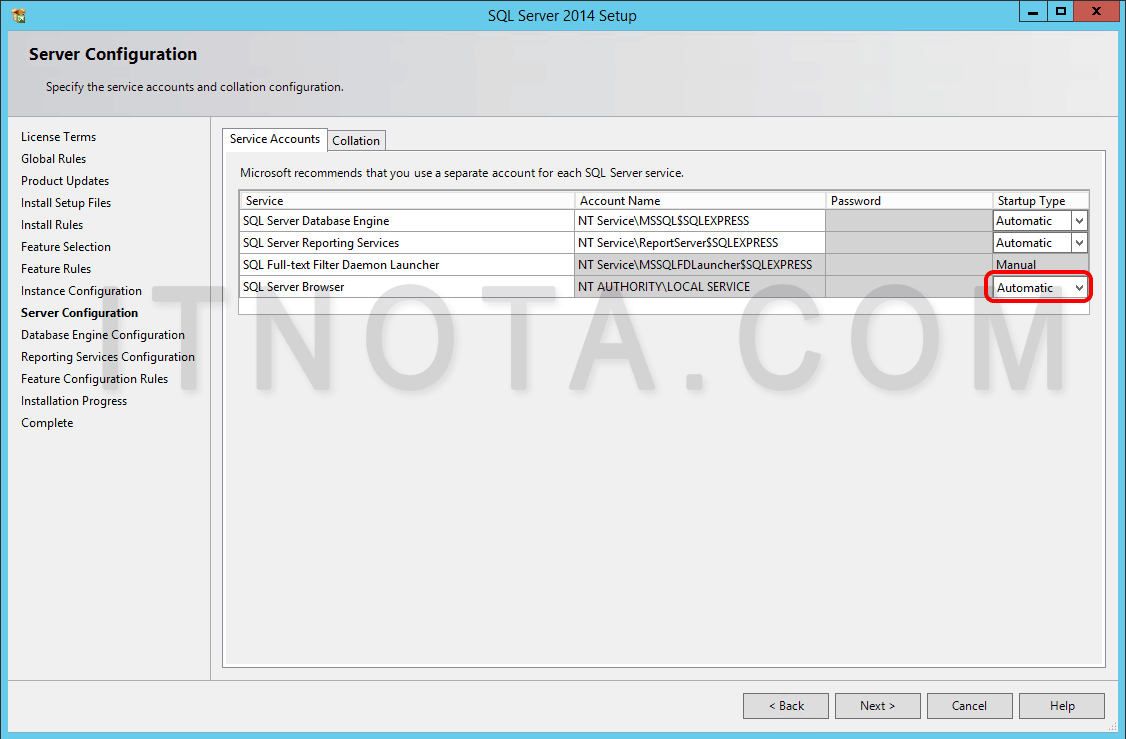
Task: Click the Back button
Action: click(785, 705)
